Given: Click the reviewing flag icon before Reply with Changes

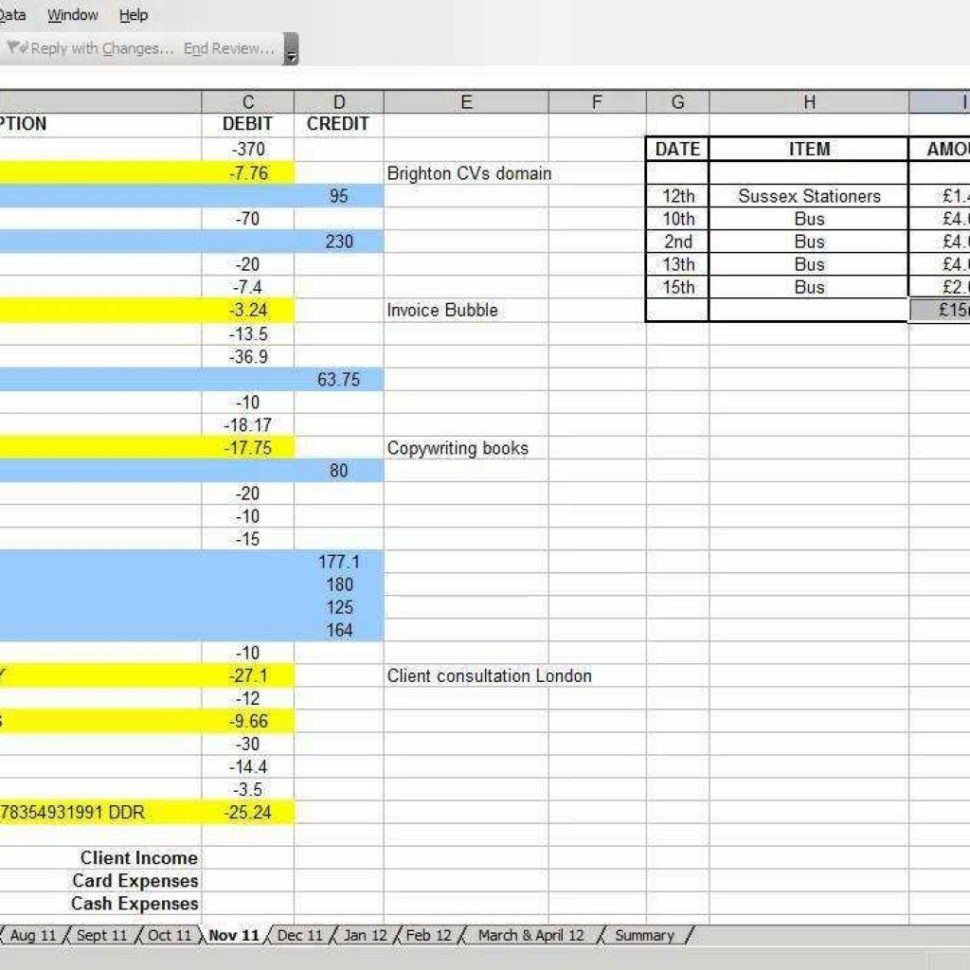Looking at the screenshot, I should (16, 47).
